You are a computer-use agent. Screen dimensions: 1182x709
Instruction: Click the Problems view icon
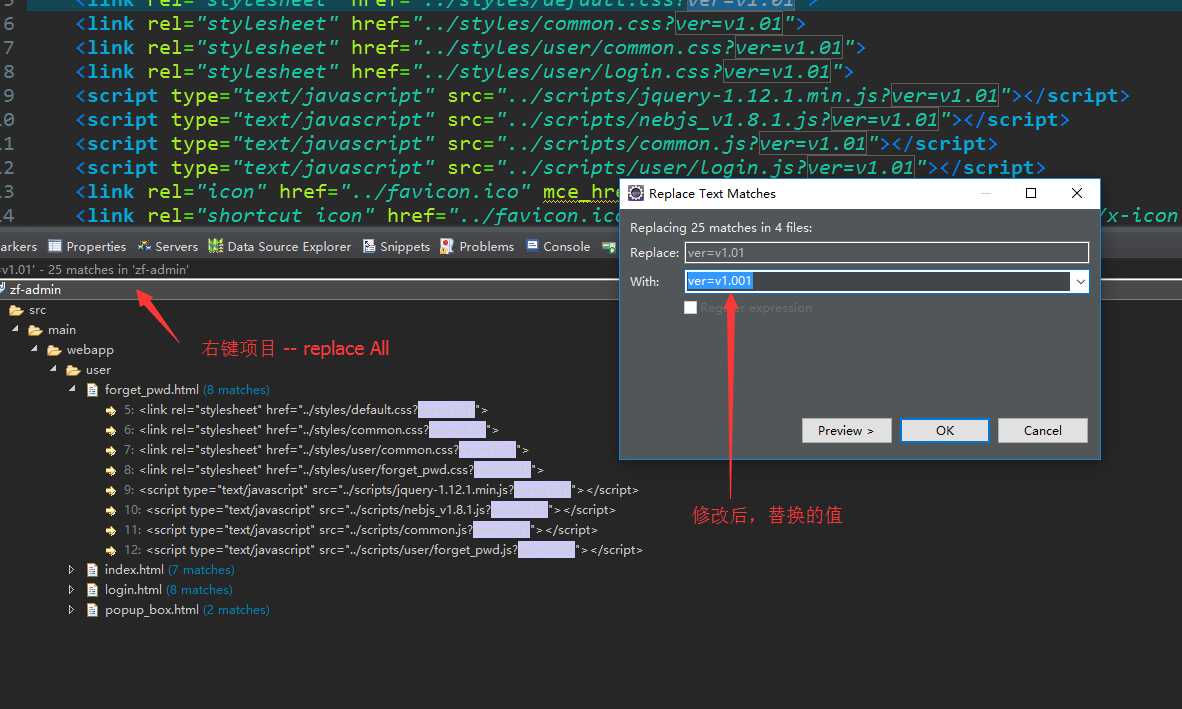[446, 246]
